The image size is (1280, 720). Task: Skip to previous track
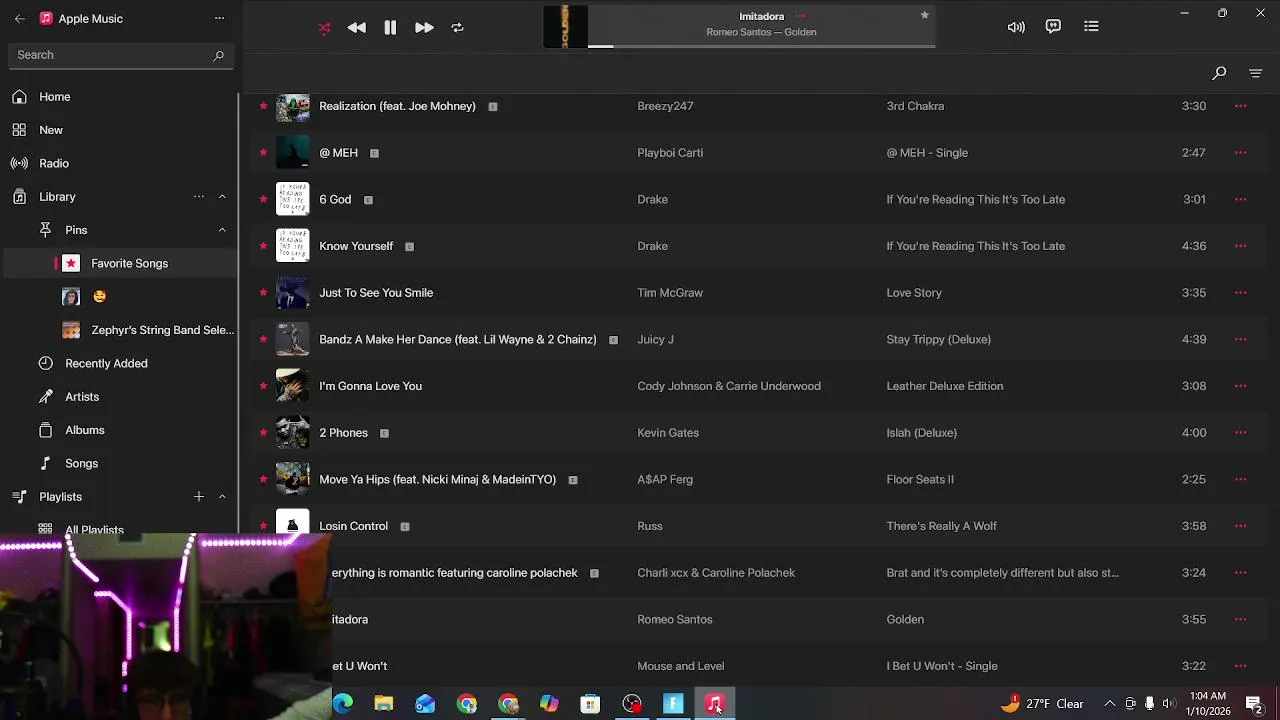357,28
